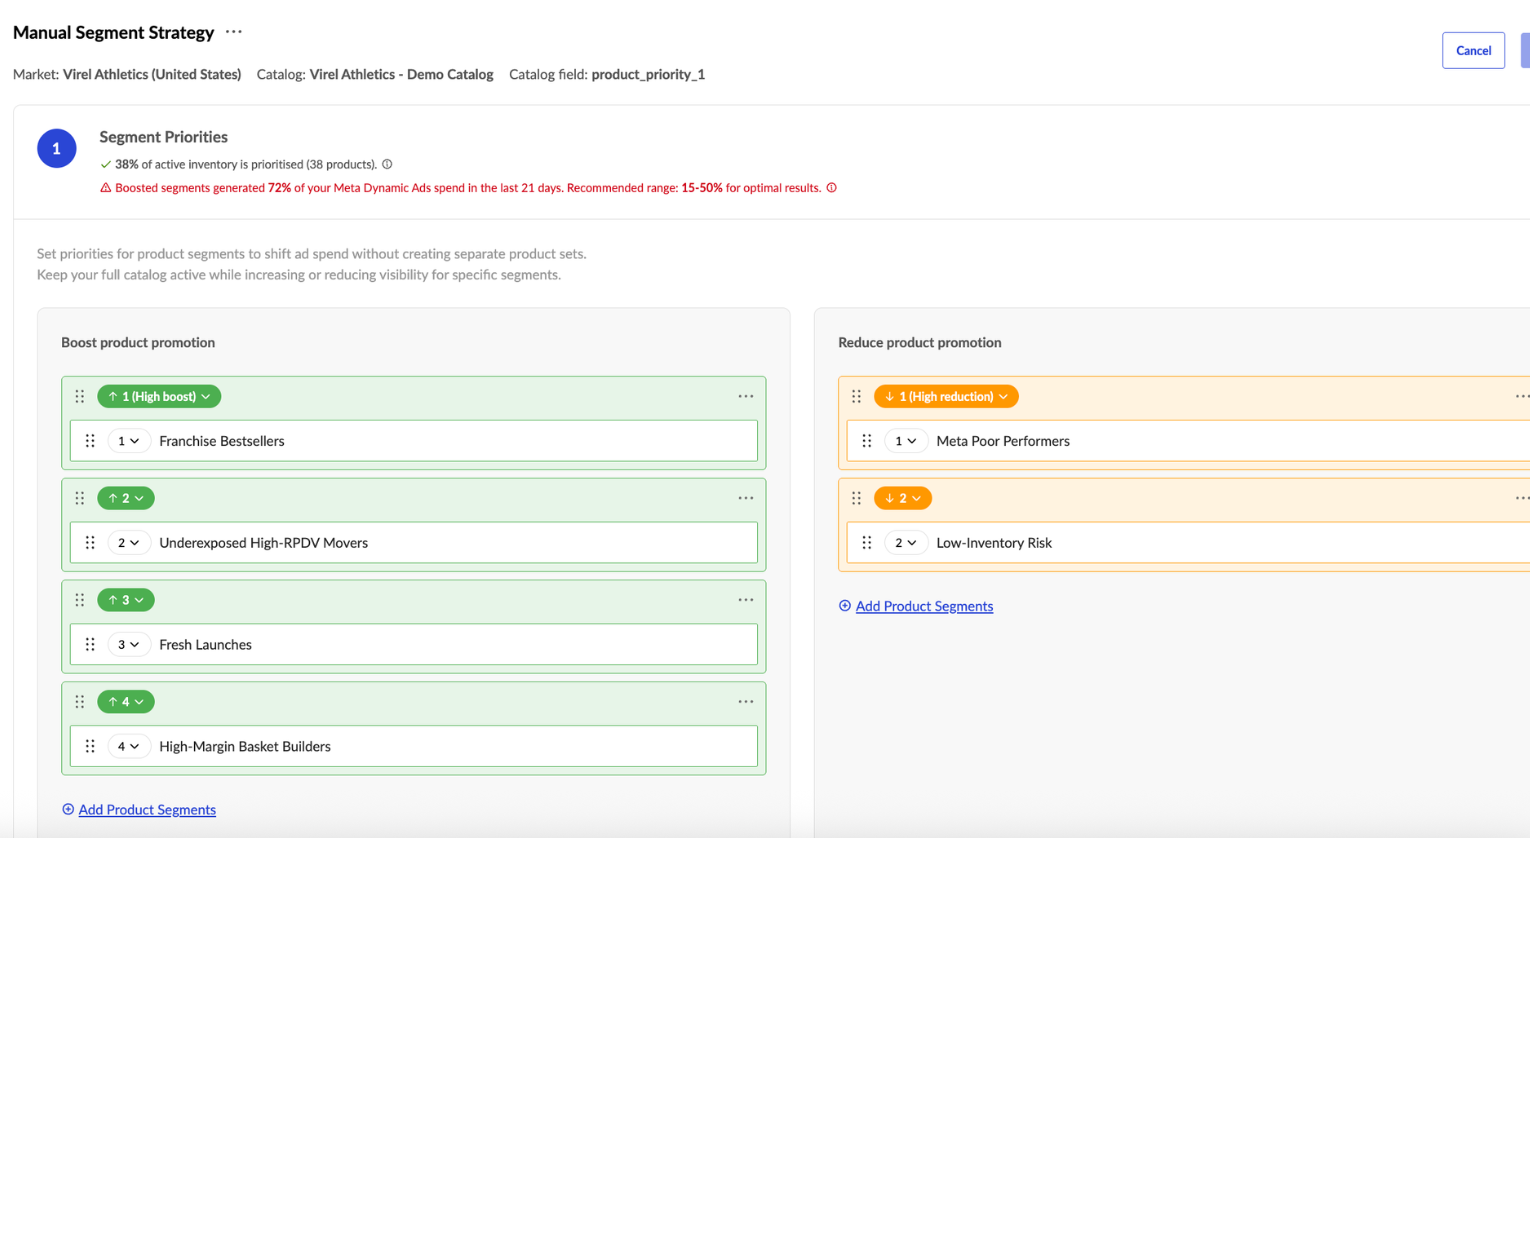Grab the Underexposed High-RPDV Movers drag handle
1530x1243 pixels.
(90, 543)
